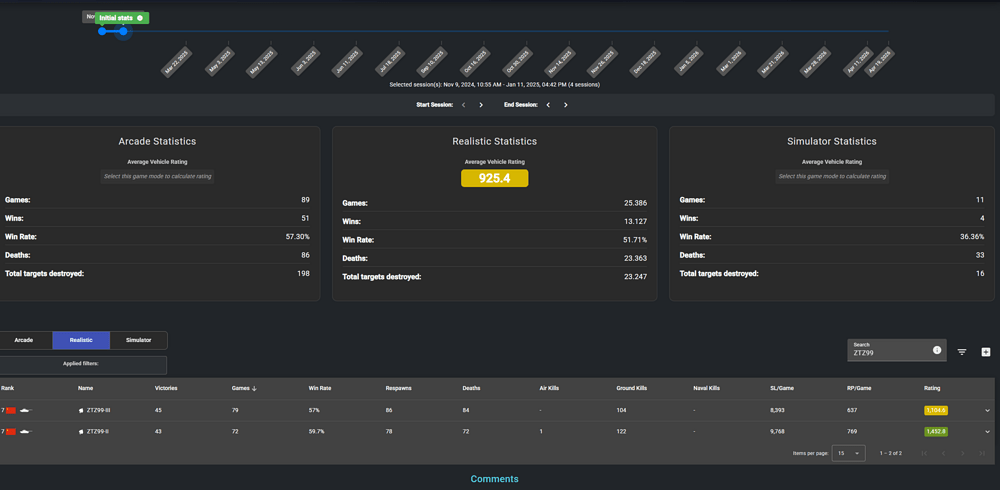Click the green 1,452.8 rating badge
The width and height of the screenshot is (1000, 490).
936,432
